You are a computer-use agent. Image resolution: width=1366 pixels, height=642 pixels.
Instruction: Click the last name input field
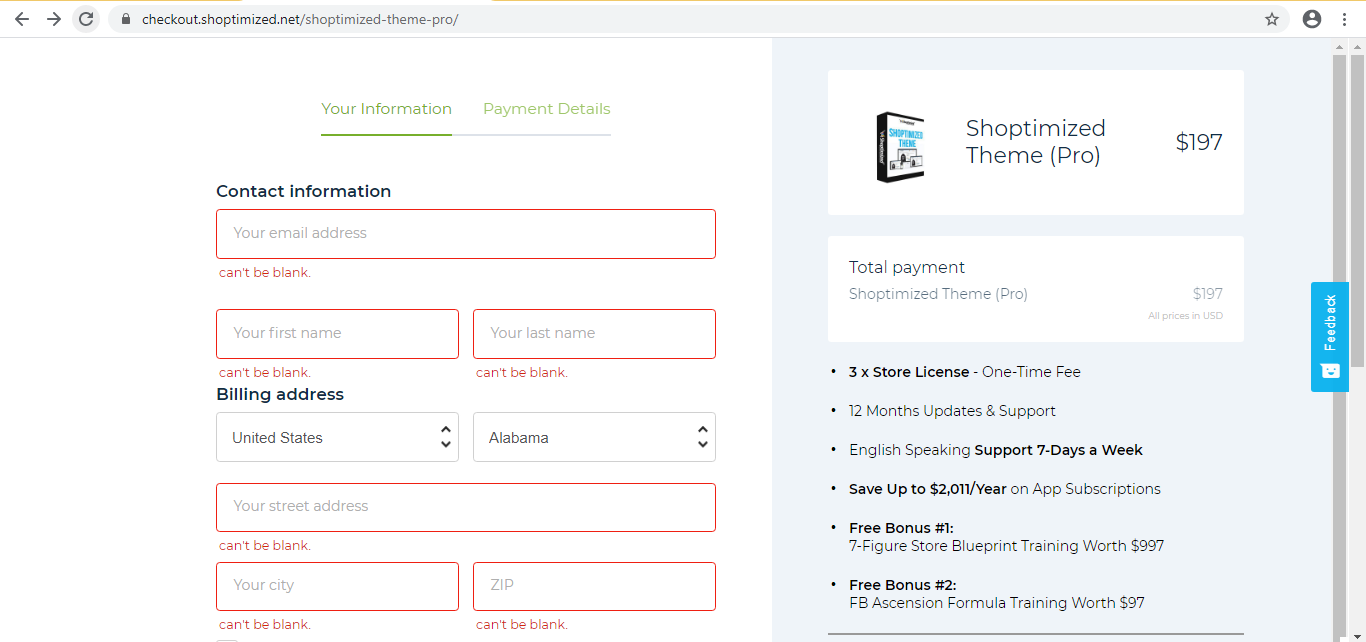(594, 334)
